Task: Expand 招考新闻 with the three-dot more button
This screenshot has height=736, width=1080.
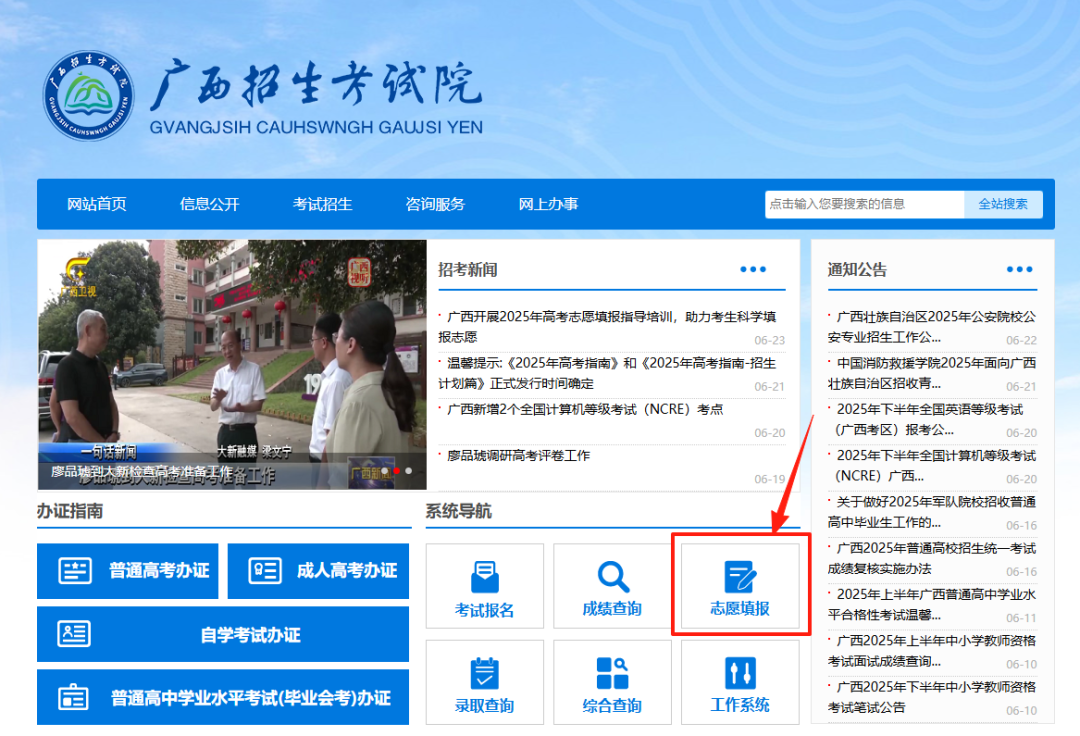Action: (753, 269)
